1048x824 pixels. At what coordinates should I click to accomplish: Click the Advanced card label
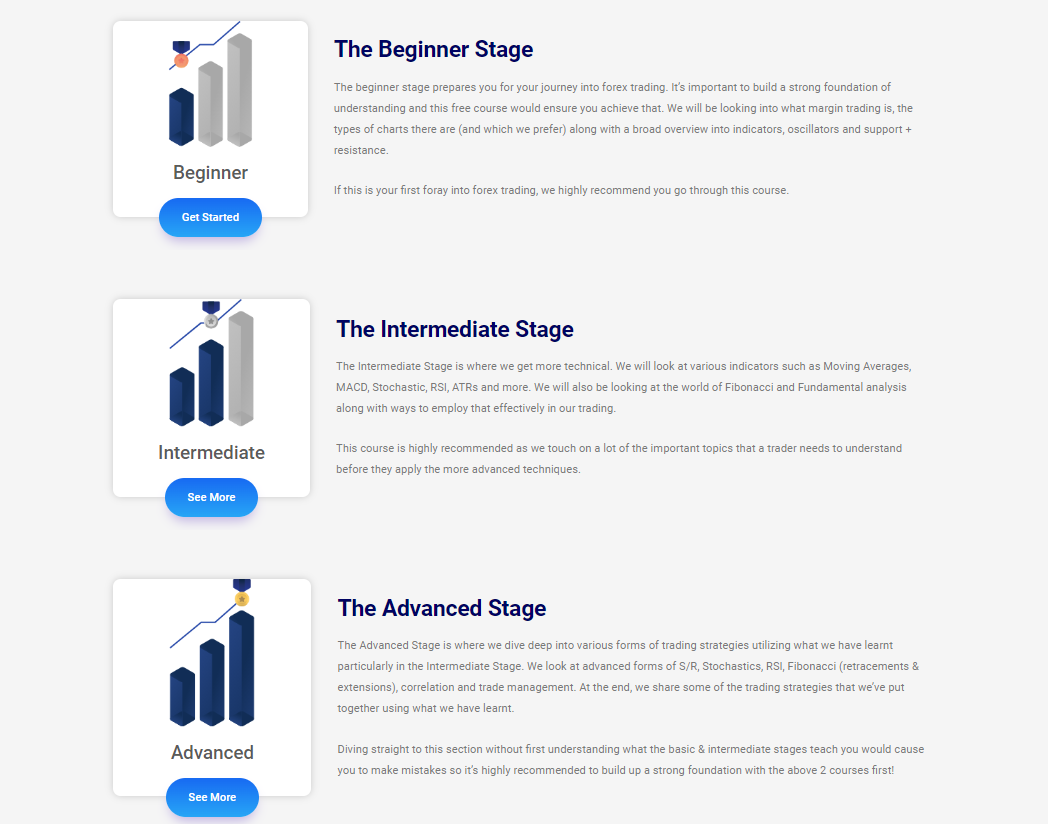[212, 752]
